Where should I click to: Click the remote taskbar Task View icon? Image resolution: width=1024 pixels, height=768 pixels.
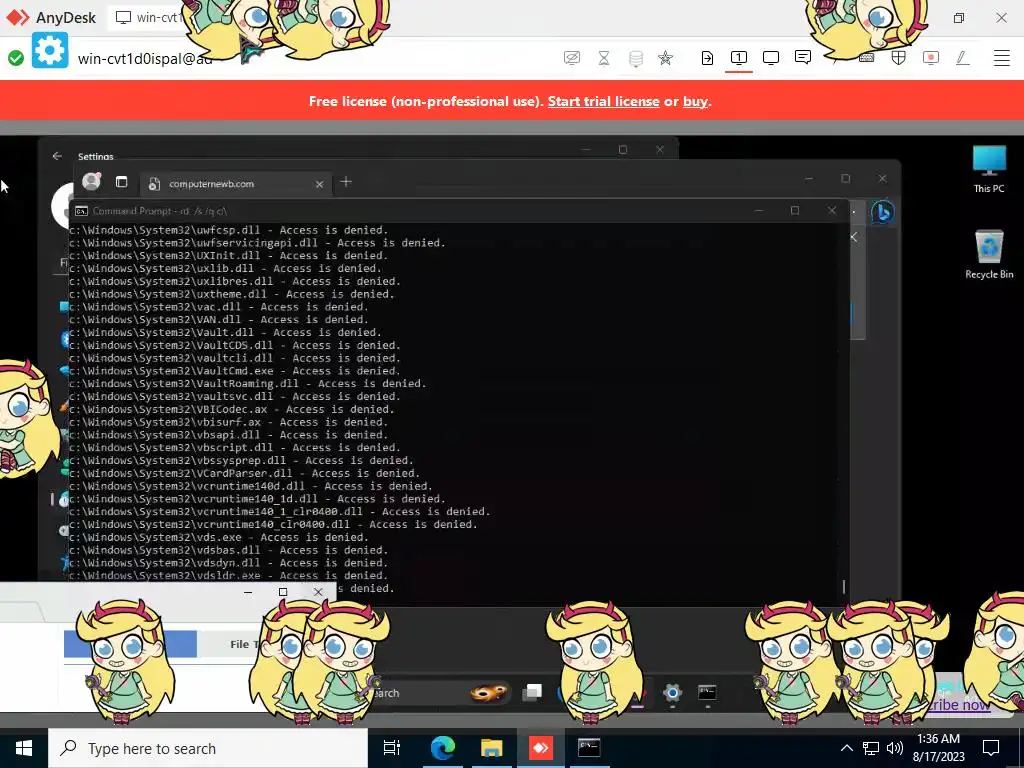pyautogui.click(x=532, y=692)
